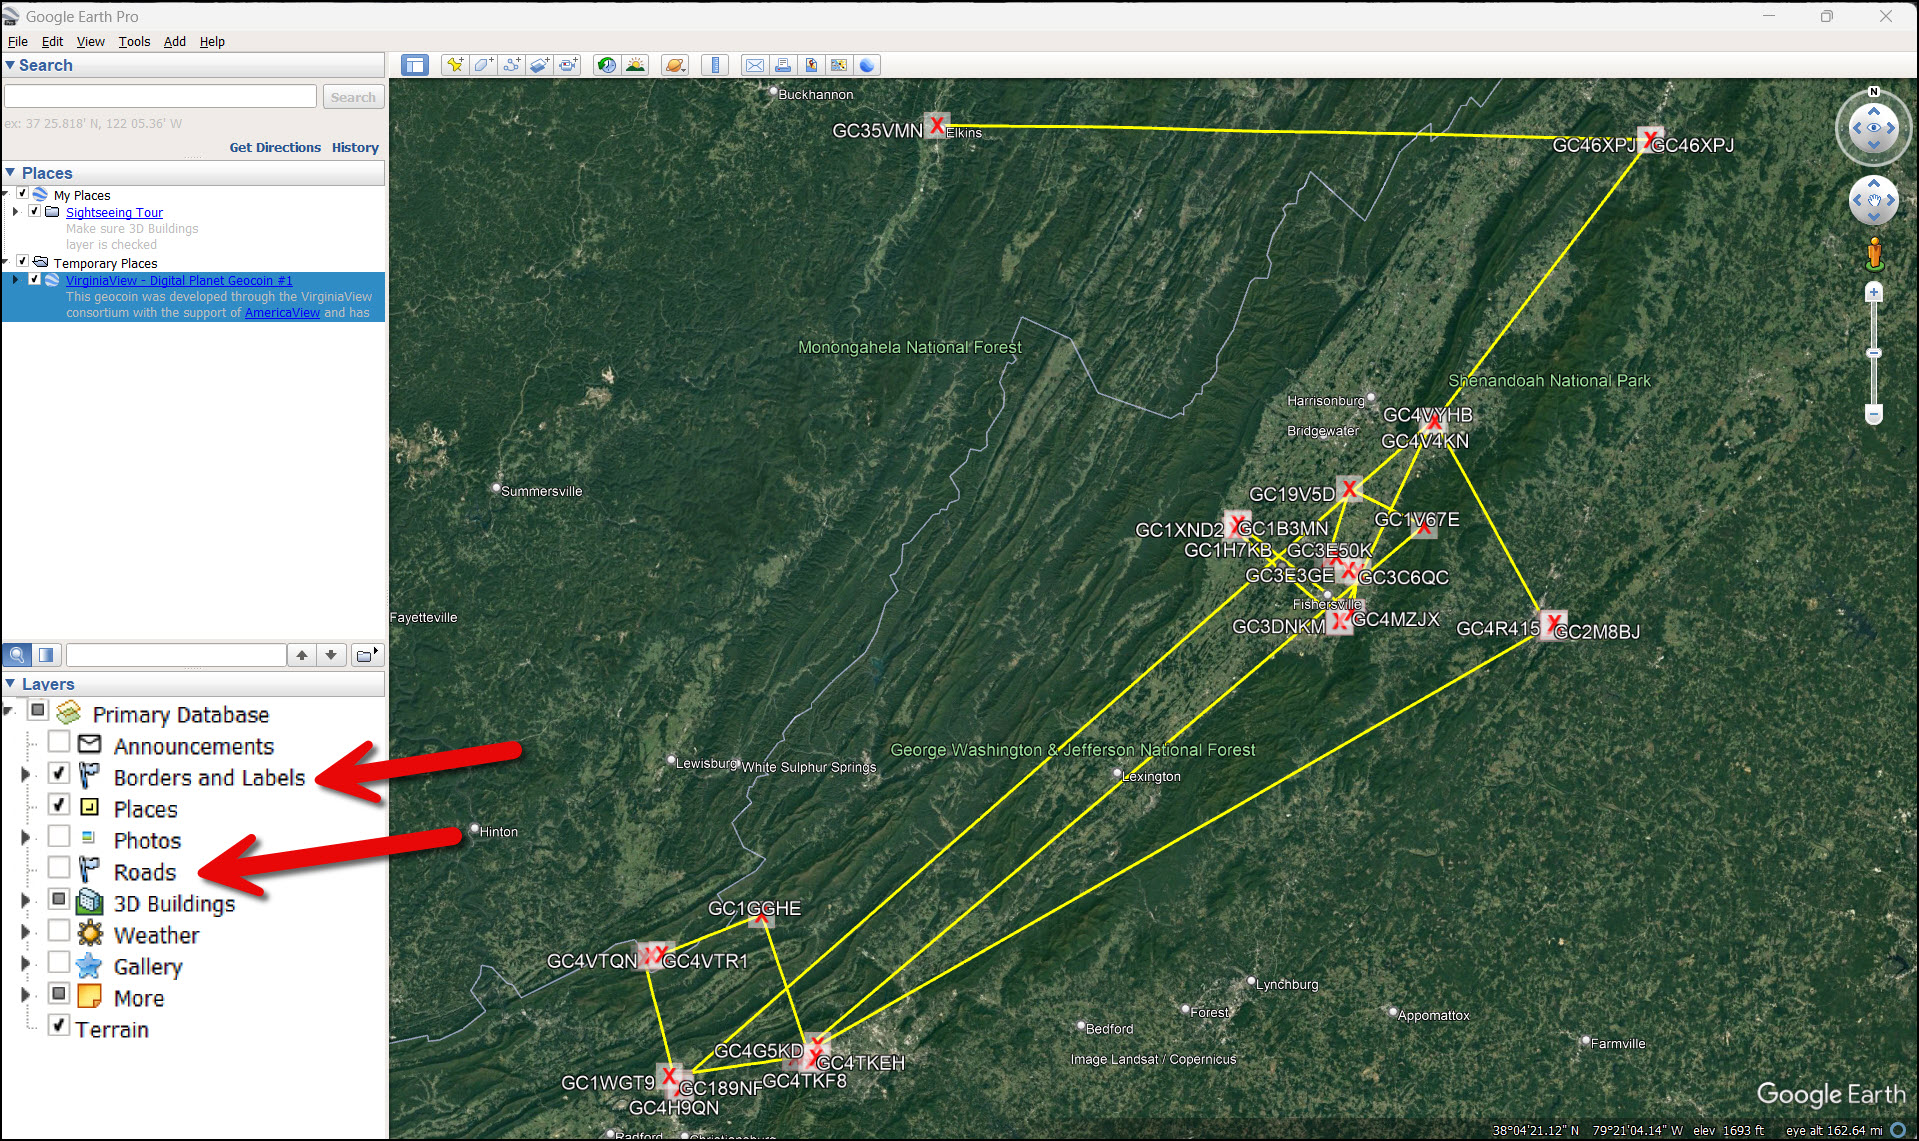This screenshot has width=1919, height=1141.
Task: Enable the Photos layer checkbox
Action: [59, 837]
